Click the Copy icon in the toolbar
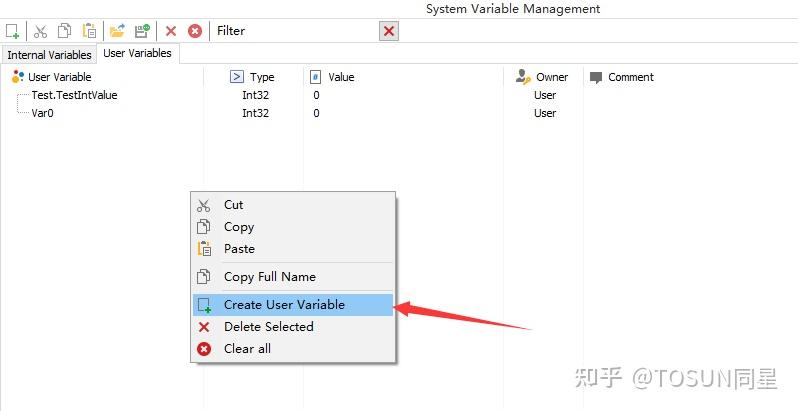Screen dimensions: 798x411 pos(65,31)
